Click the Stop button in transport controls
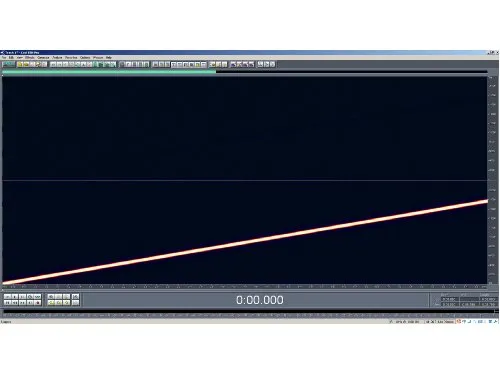The width and height of the screenshot is (500, 375). tap(7, 296)
